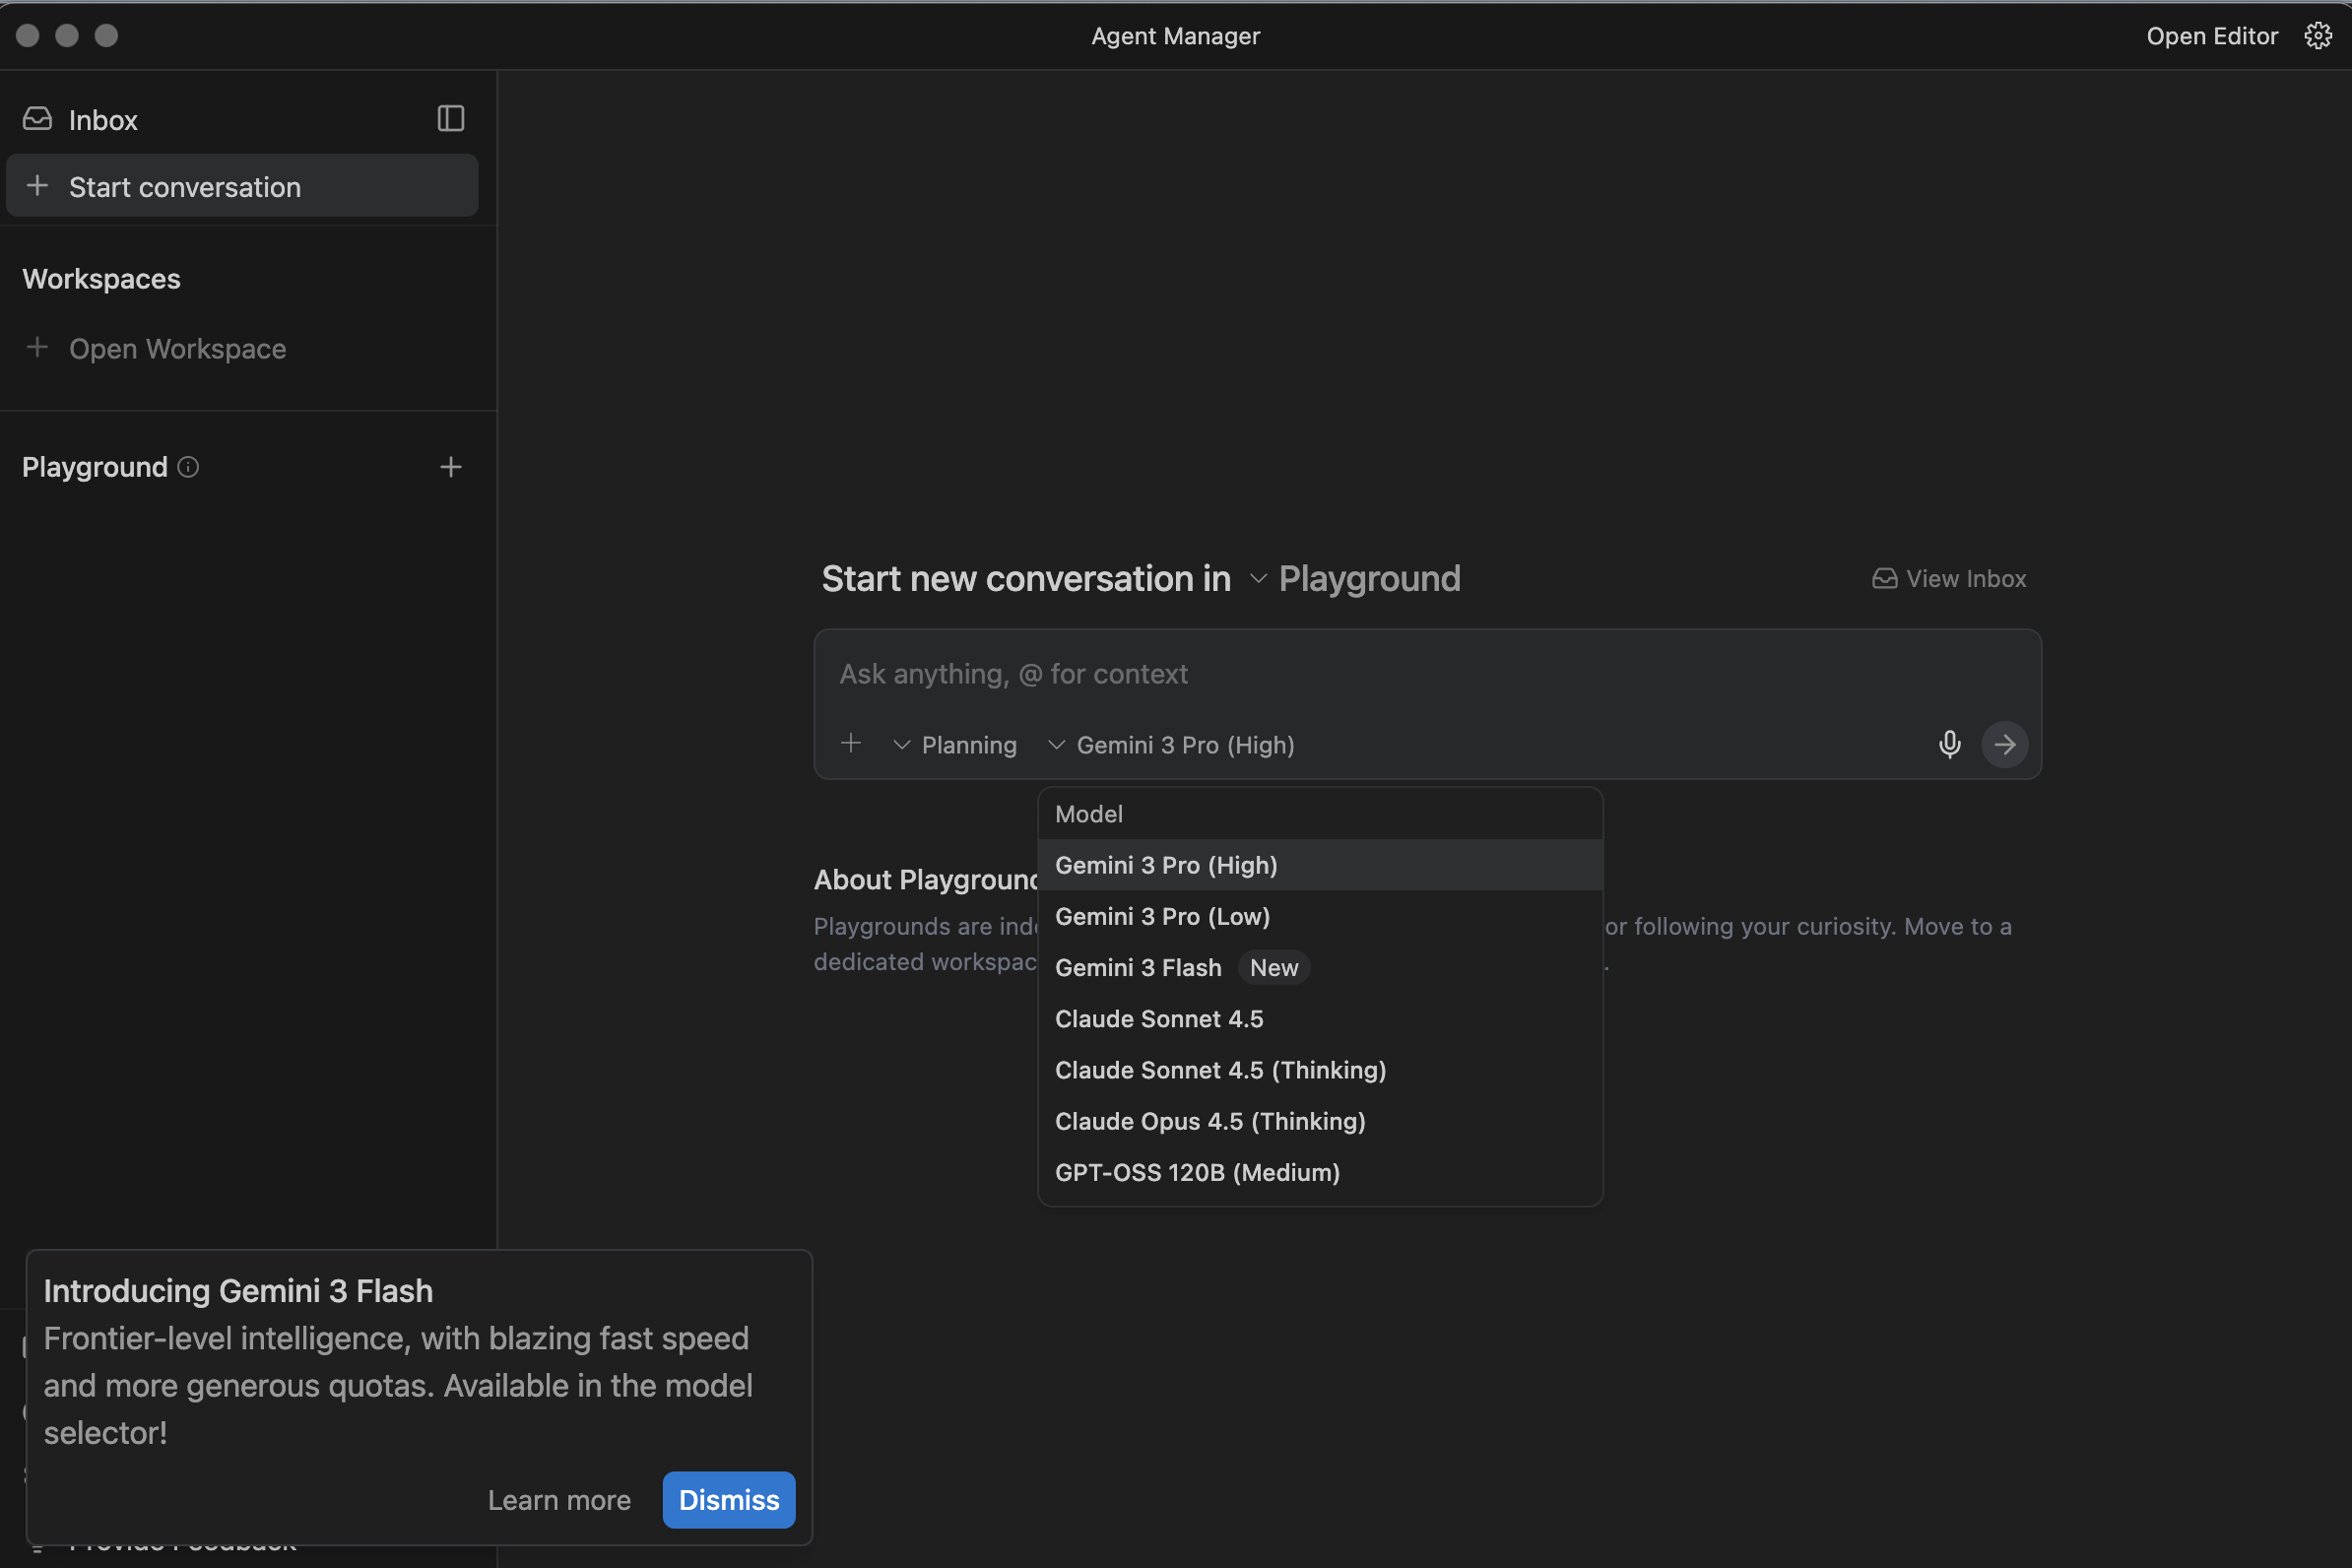Click the Introducing Gemini 3 Flash title
2352x1568 pixels.
[x=238, y=1291]
